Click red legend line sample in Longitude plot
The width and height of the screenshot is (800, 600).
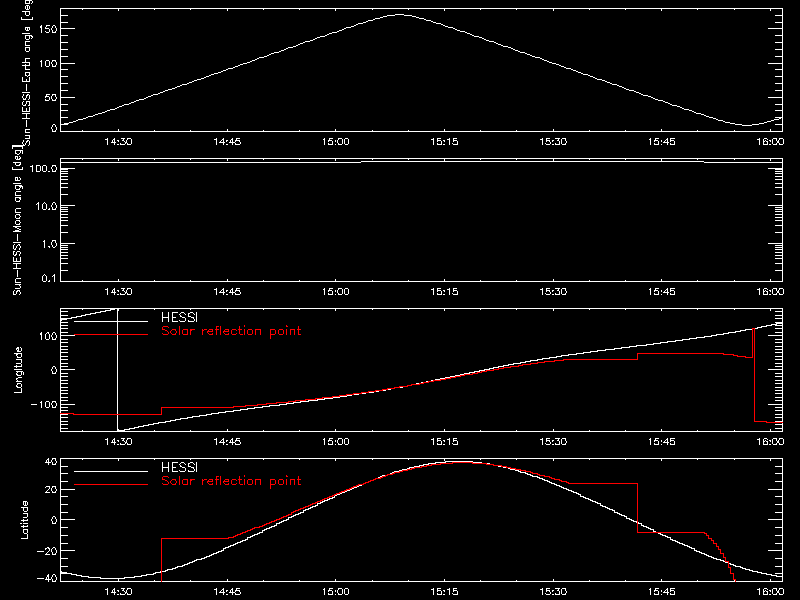pyautogui.click(x=111, y=335)
